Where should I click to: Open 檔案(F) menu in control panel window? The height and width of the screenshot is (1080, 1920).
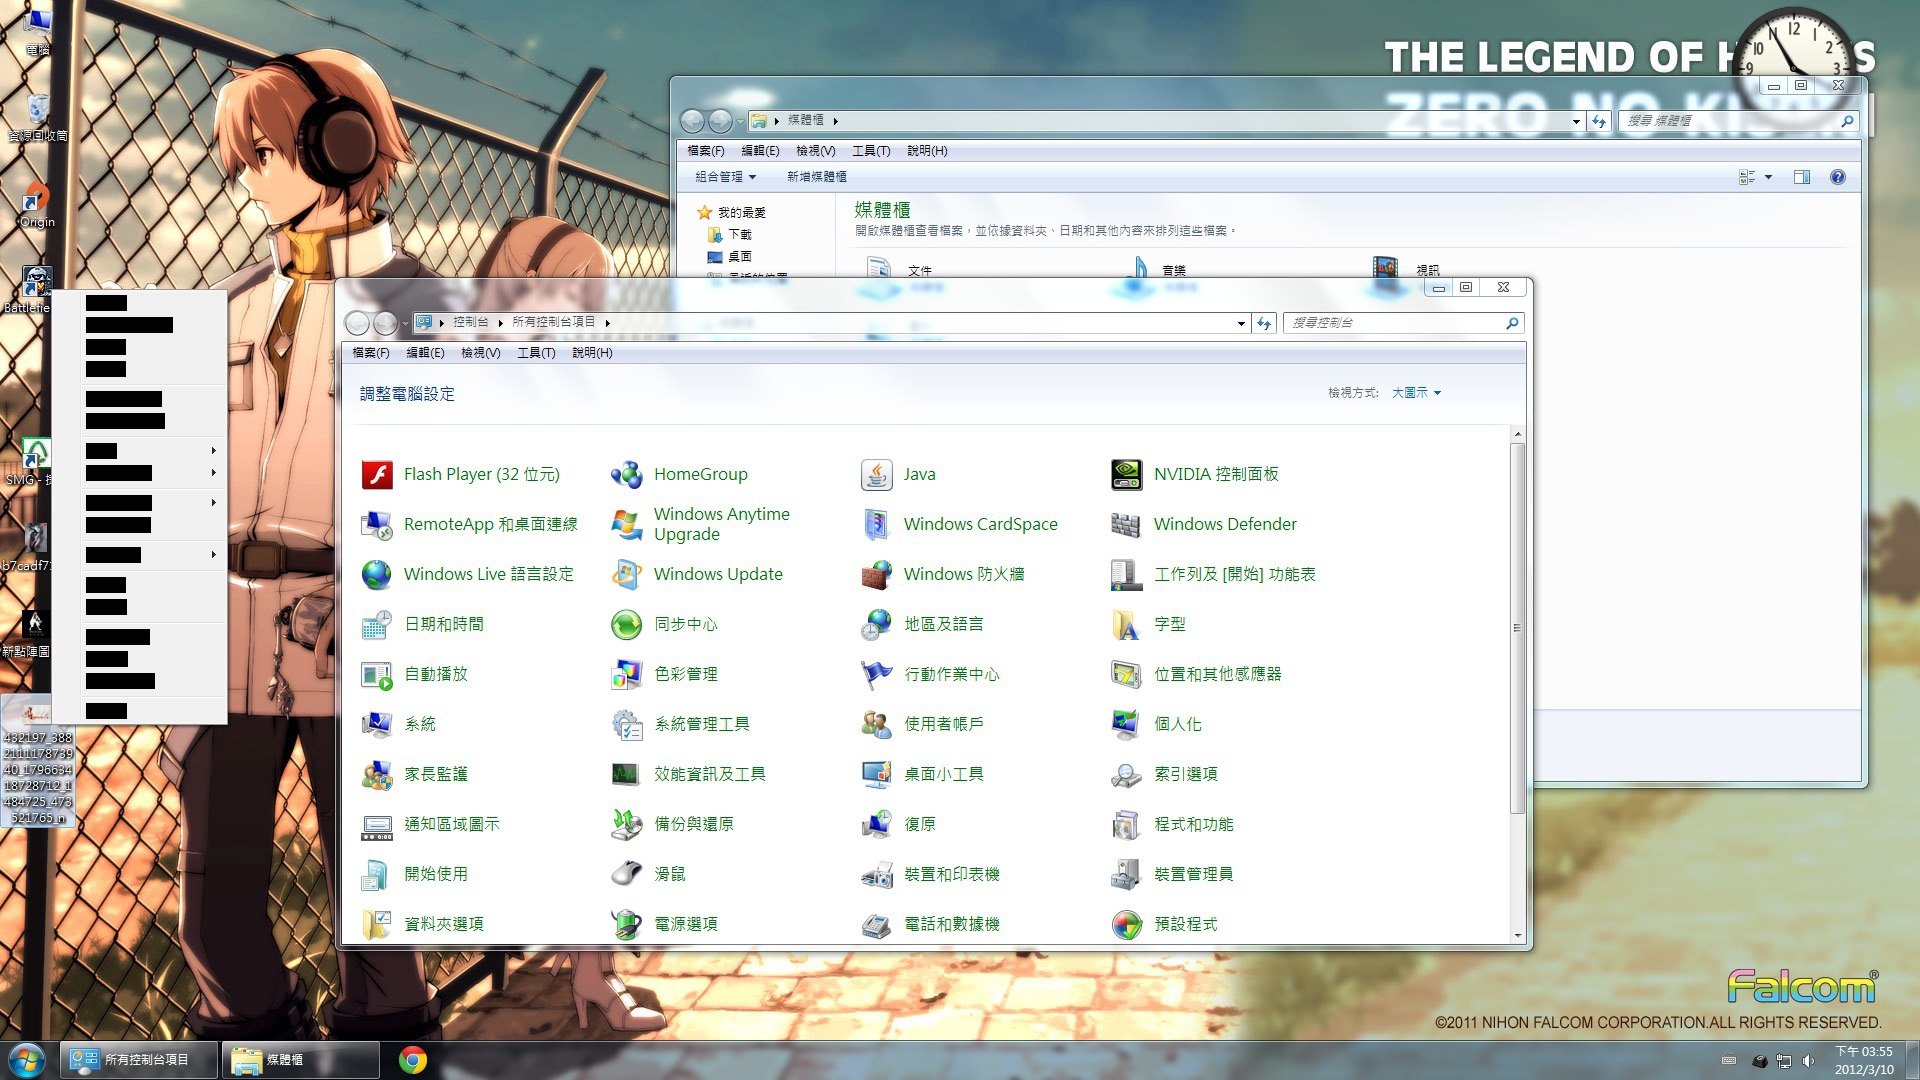point(371,353)
